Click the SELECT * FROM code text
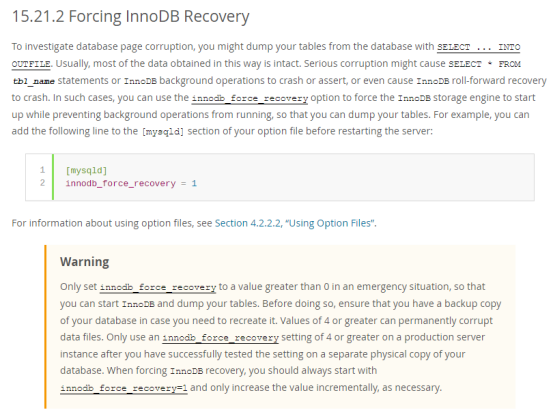 tap(484, 64)
